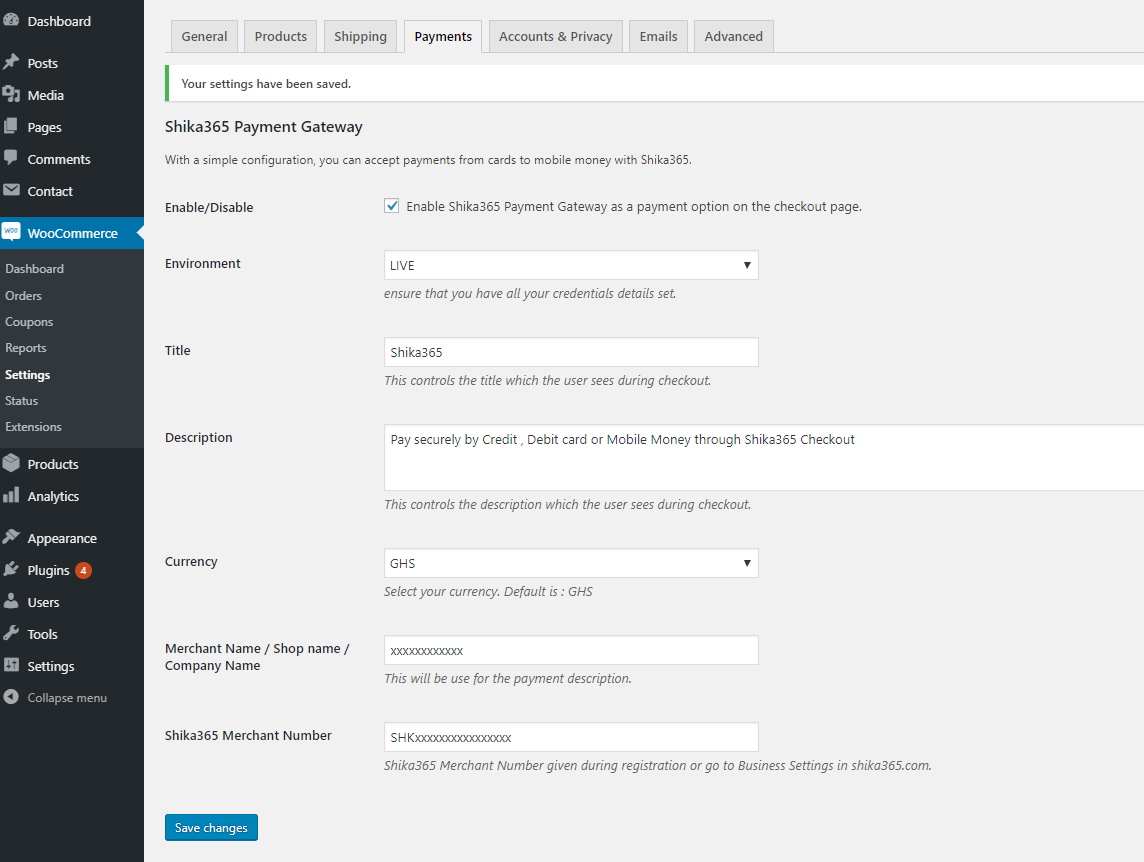This screenshot has width=1144, height=862.
Task: Click the Plugins menu label
Action: (x=48, y=571)
